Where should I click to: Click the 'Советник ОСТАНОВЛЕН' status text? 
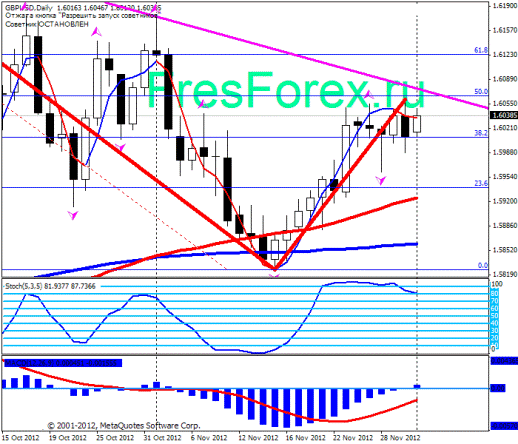(x=47, y=24)
